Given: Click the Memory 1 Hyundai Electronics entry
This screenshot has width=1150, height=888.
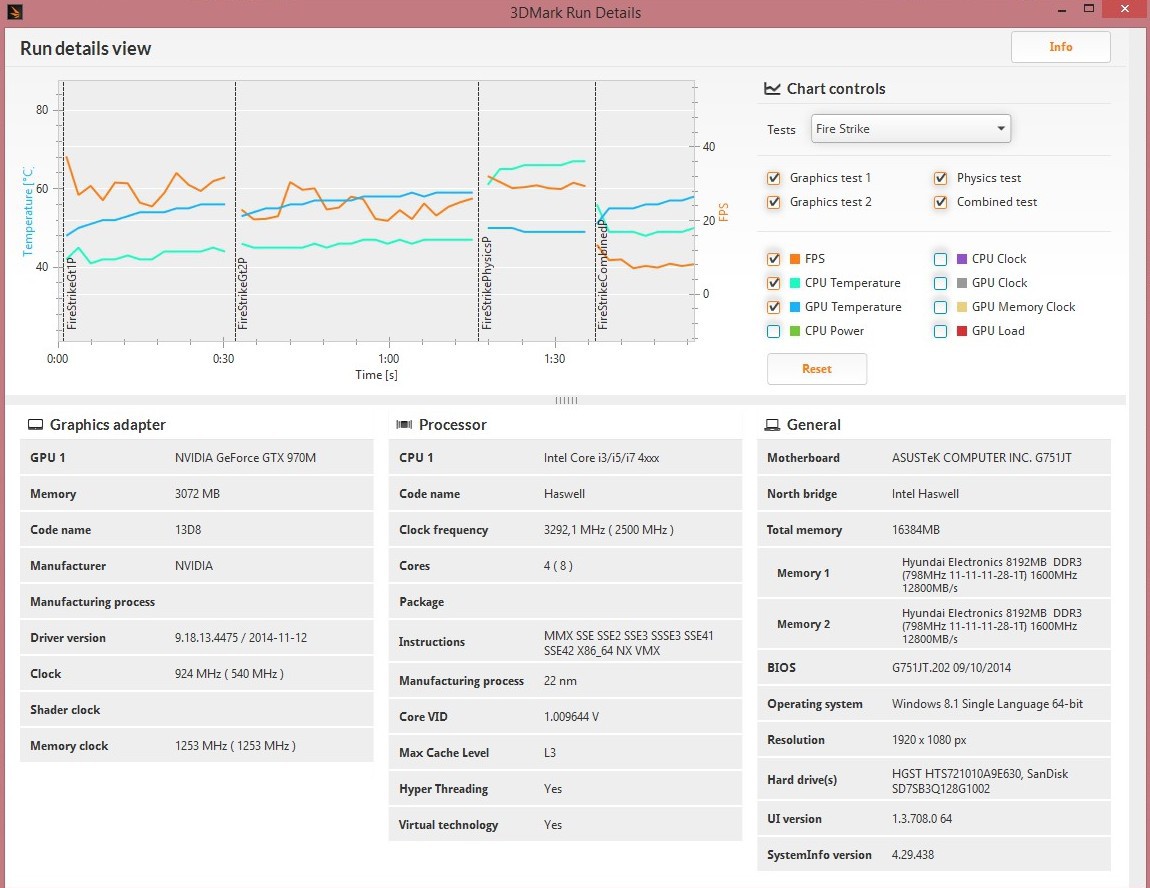Looking at the screenshot, I should click(x=992, y=575).
